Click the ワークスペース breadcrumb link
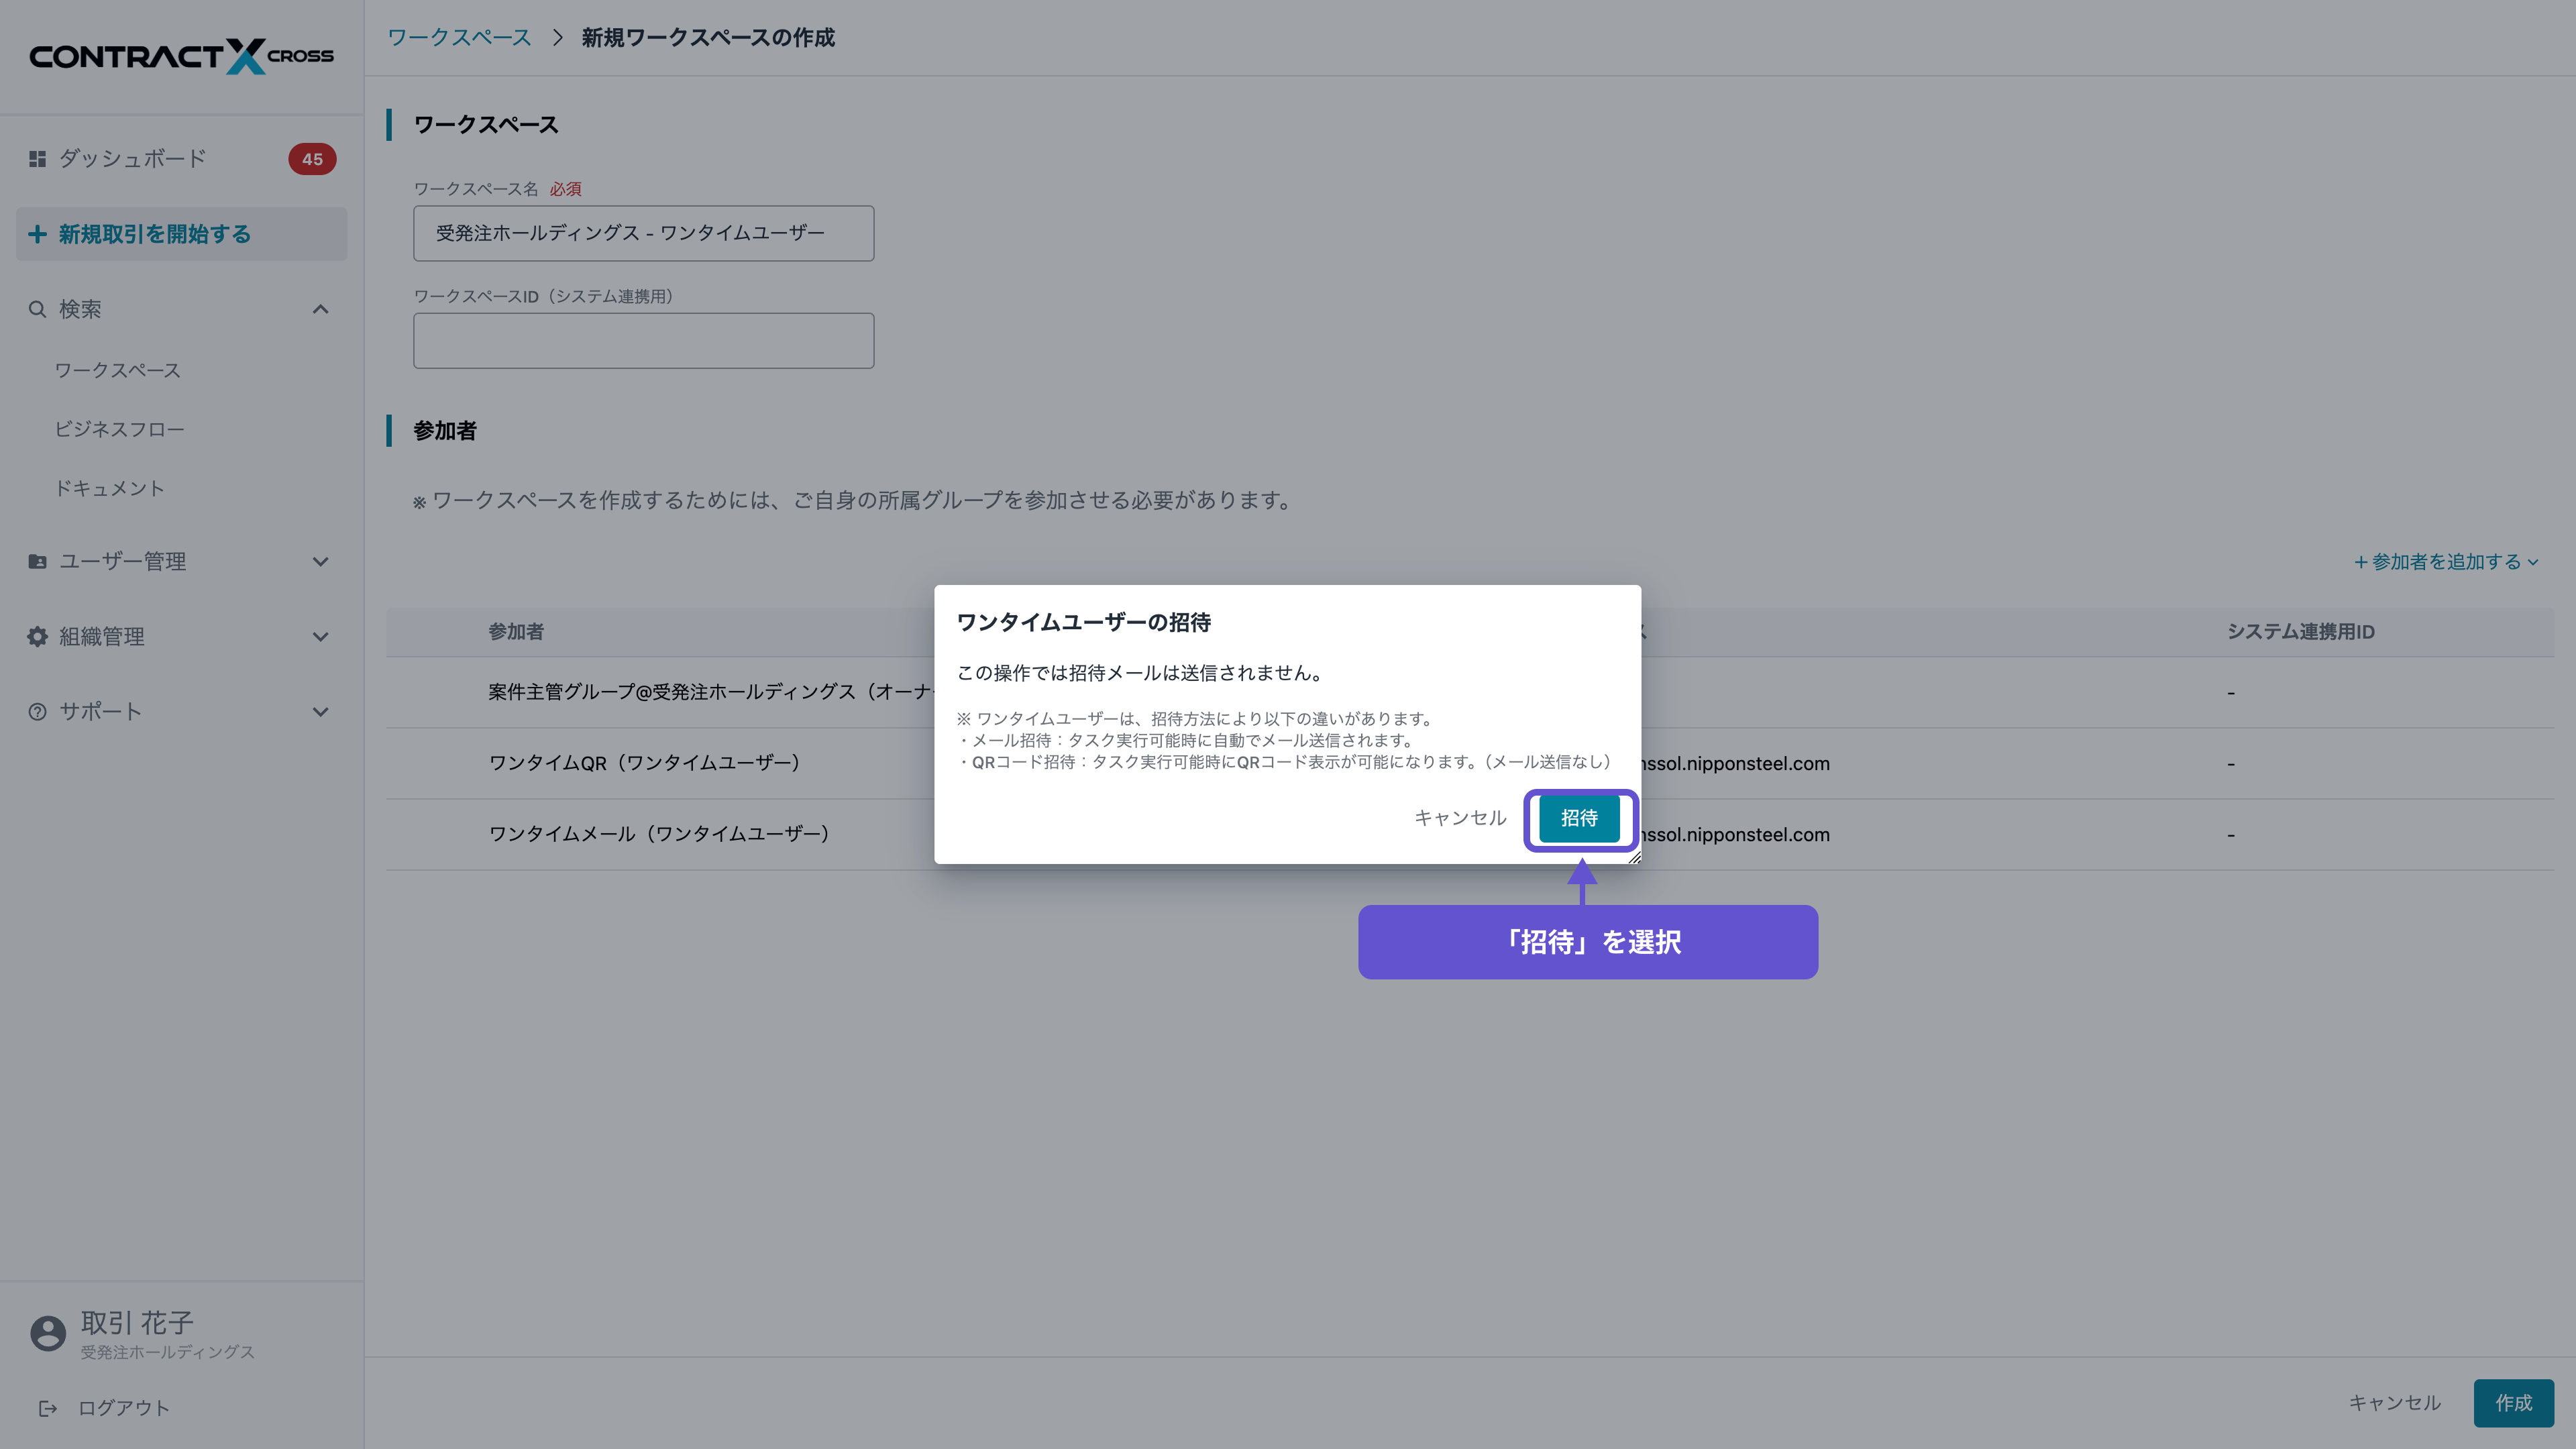 click(459, 38)
